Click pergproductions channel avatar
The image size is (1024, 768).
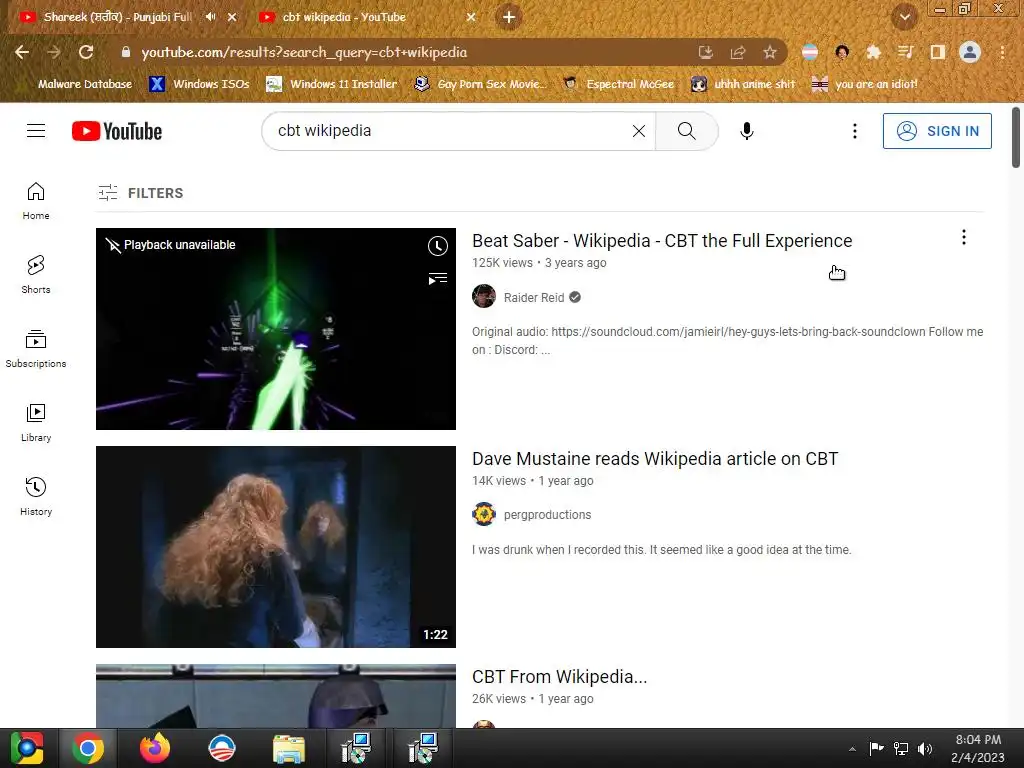coord(484,514)
